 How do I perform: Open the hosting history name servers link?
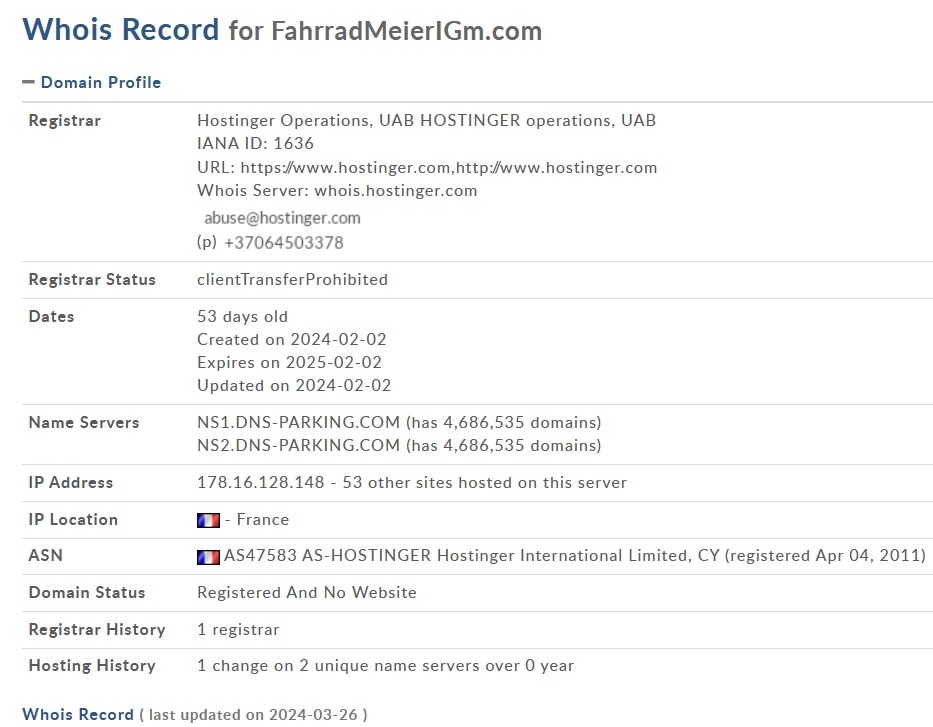click(386, 666)
